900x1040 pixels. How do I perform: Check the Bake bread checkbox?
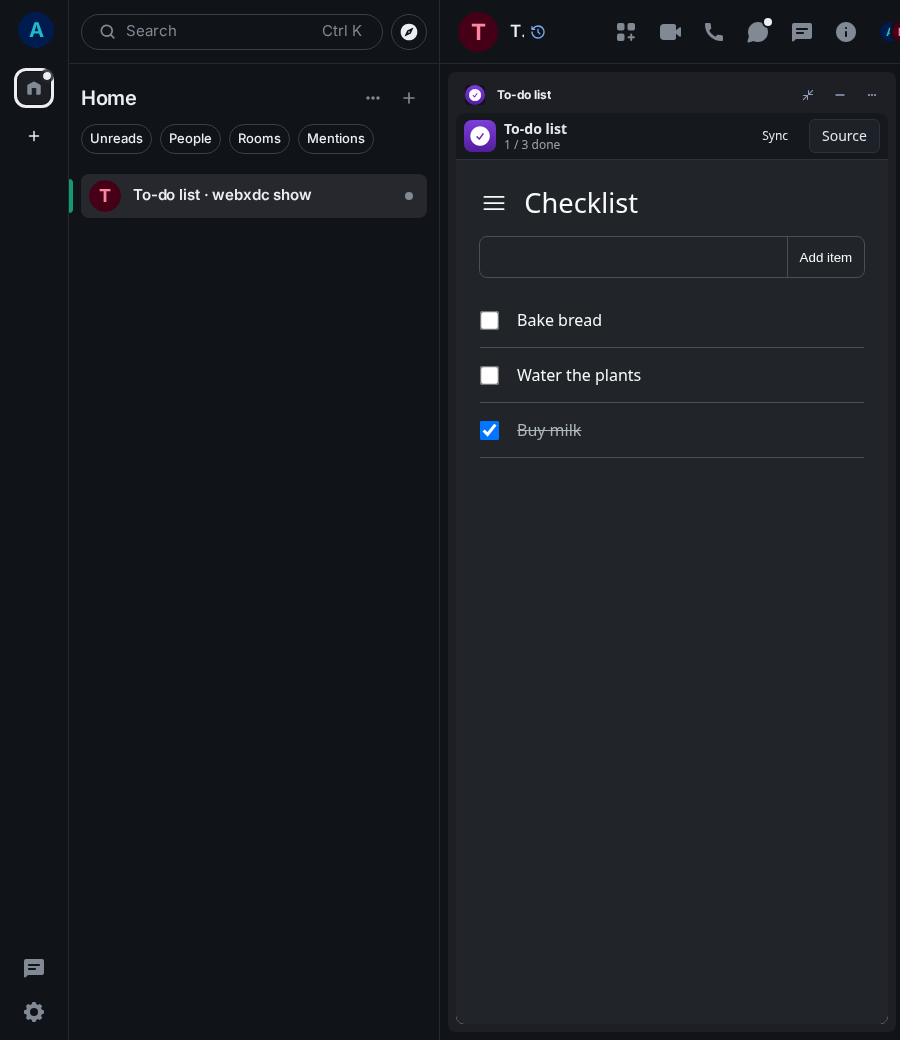[x=489, y=320]
